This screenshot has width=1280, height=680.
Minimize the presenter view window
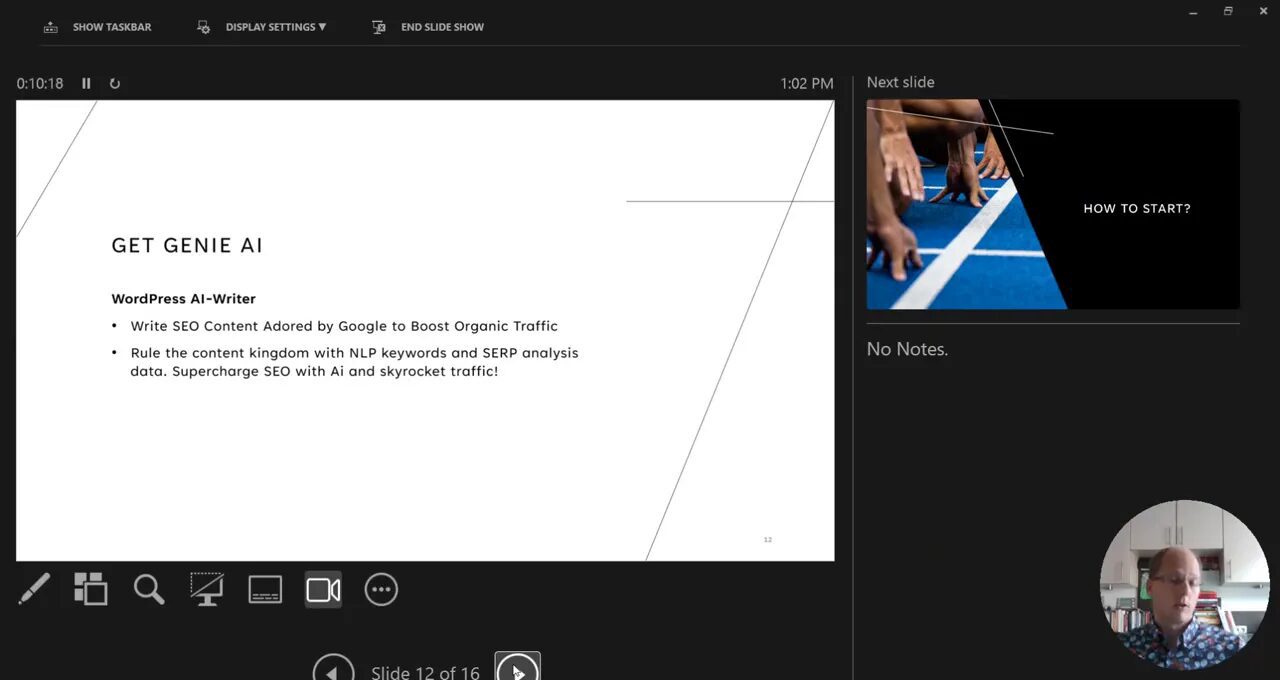1194,12
